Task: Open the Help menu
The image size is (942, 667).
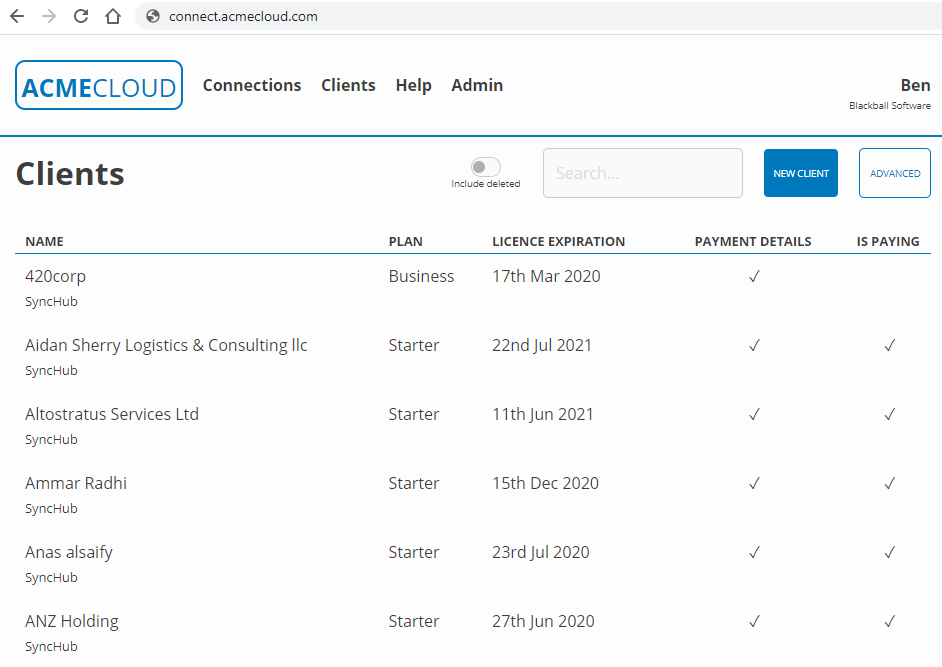Action: tap(413, 86)
